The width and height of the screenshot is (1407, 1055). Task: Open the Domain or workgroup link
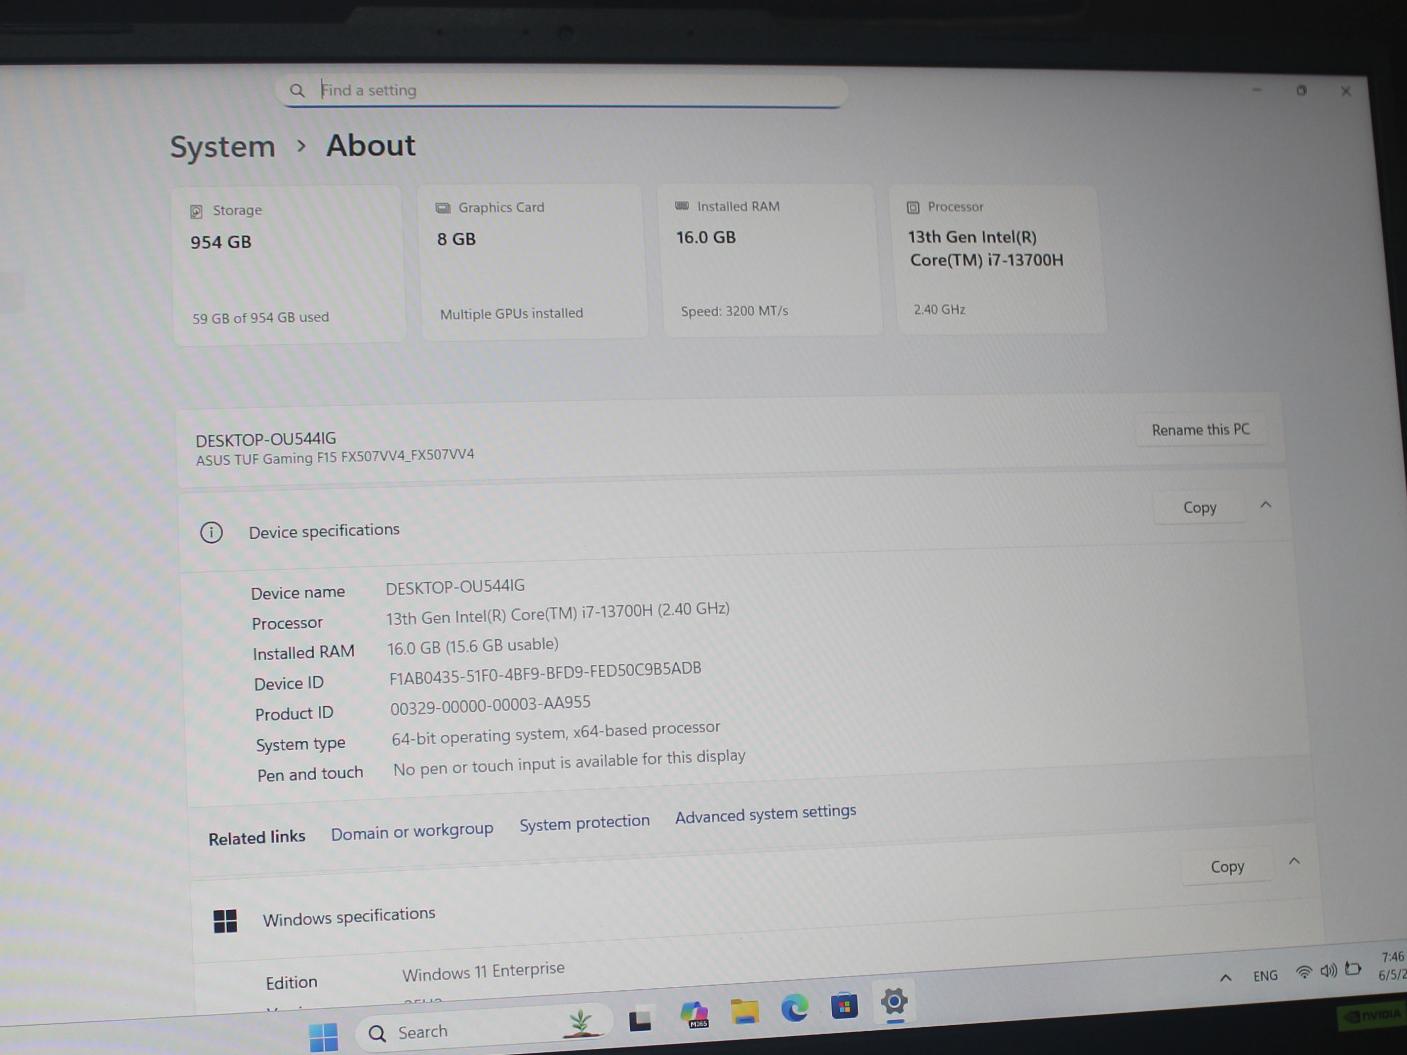pos(412,831)
